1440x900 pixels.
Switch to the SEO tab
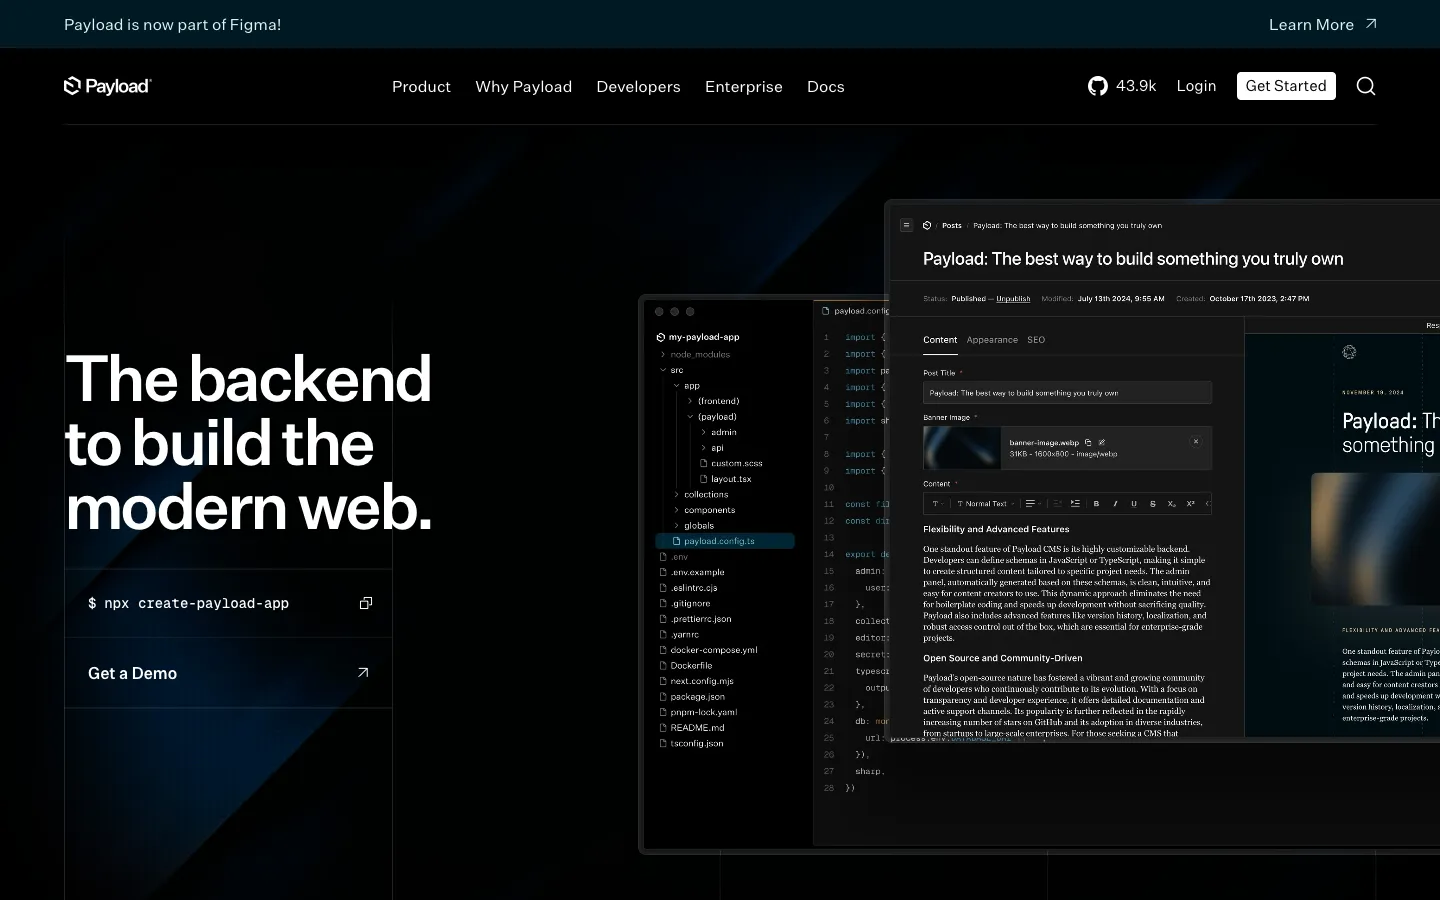click(x=1036, y=340)
